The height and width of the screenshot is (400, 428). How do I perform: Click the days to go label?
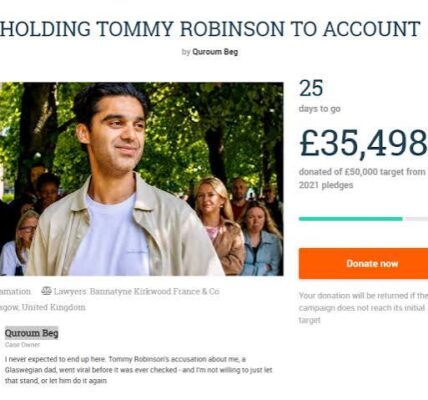320,109
